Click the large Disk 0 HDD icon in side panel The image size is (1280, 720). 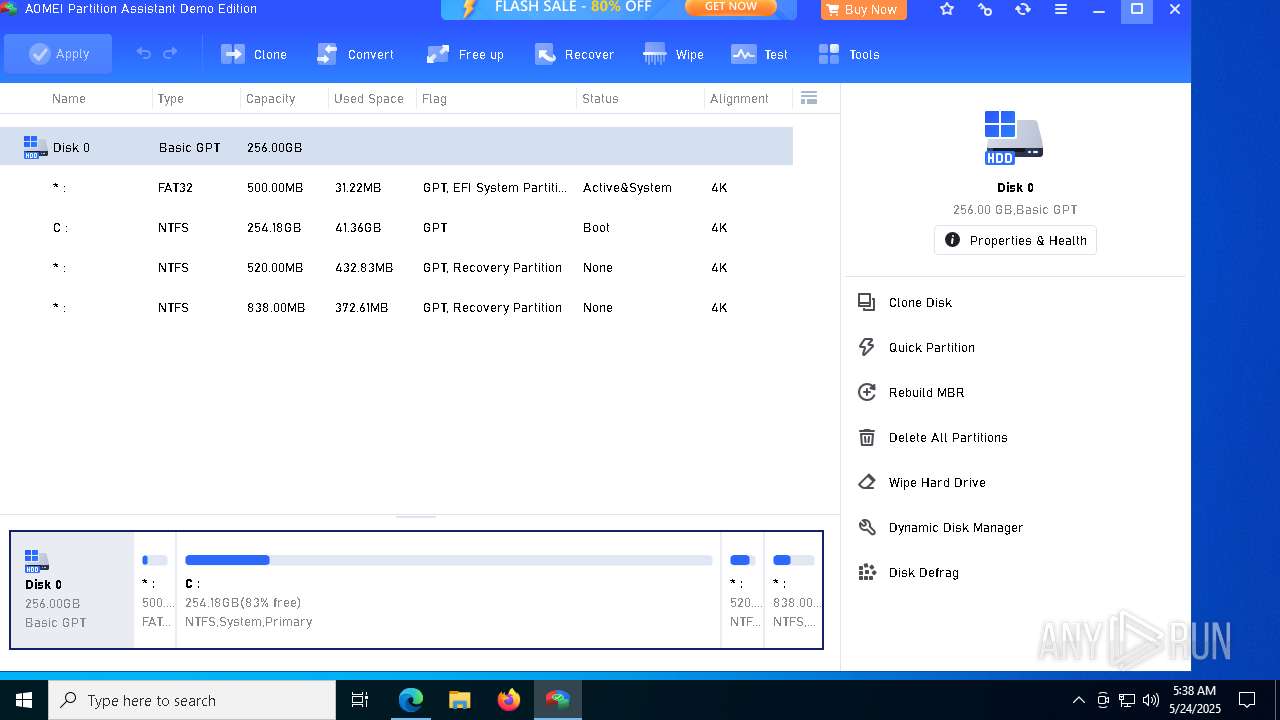1014,138
